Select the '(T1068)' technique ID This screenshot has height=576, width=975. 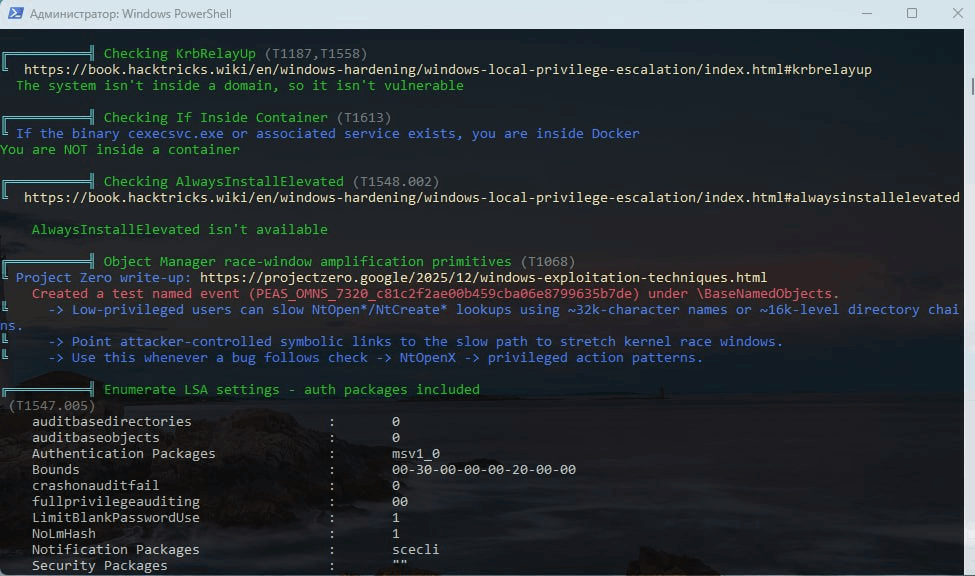click(548, 262)
